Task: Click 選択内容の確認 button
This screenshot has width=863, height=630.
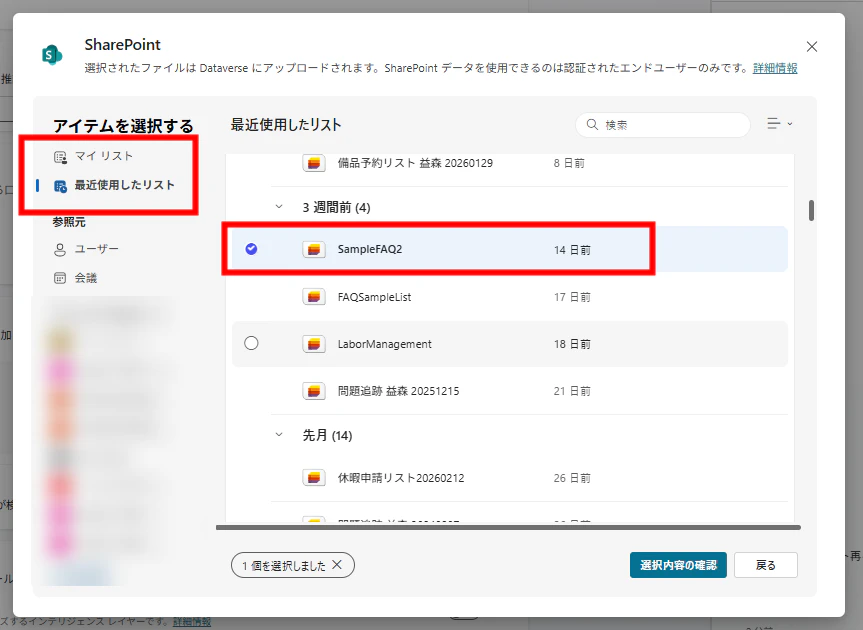Action: (x=678, y=565)
